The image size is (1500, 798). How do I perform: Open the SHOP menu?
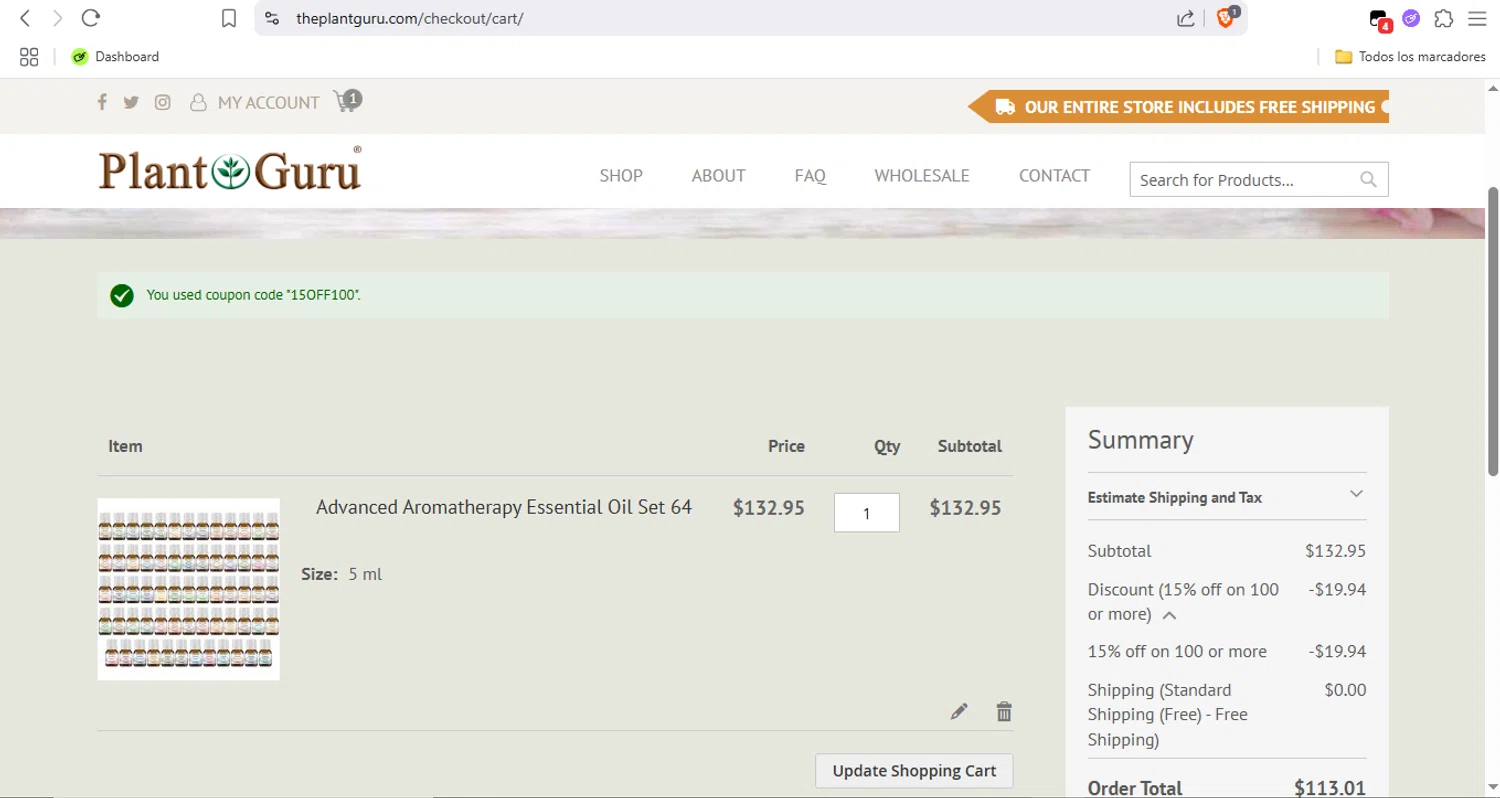tap(621, 176)
